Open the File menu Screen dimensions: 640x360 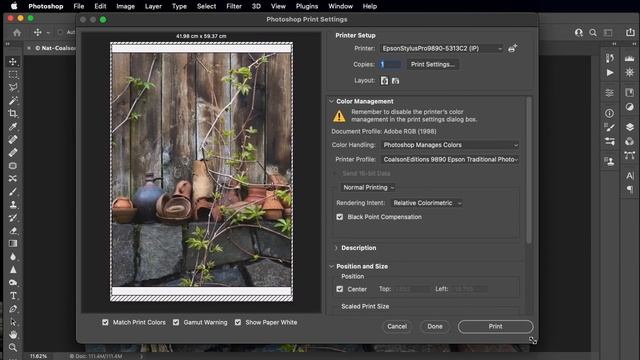click(78, 6)
